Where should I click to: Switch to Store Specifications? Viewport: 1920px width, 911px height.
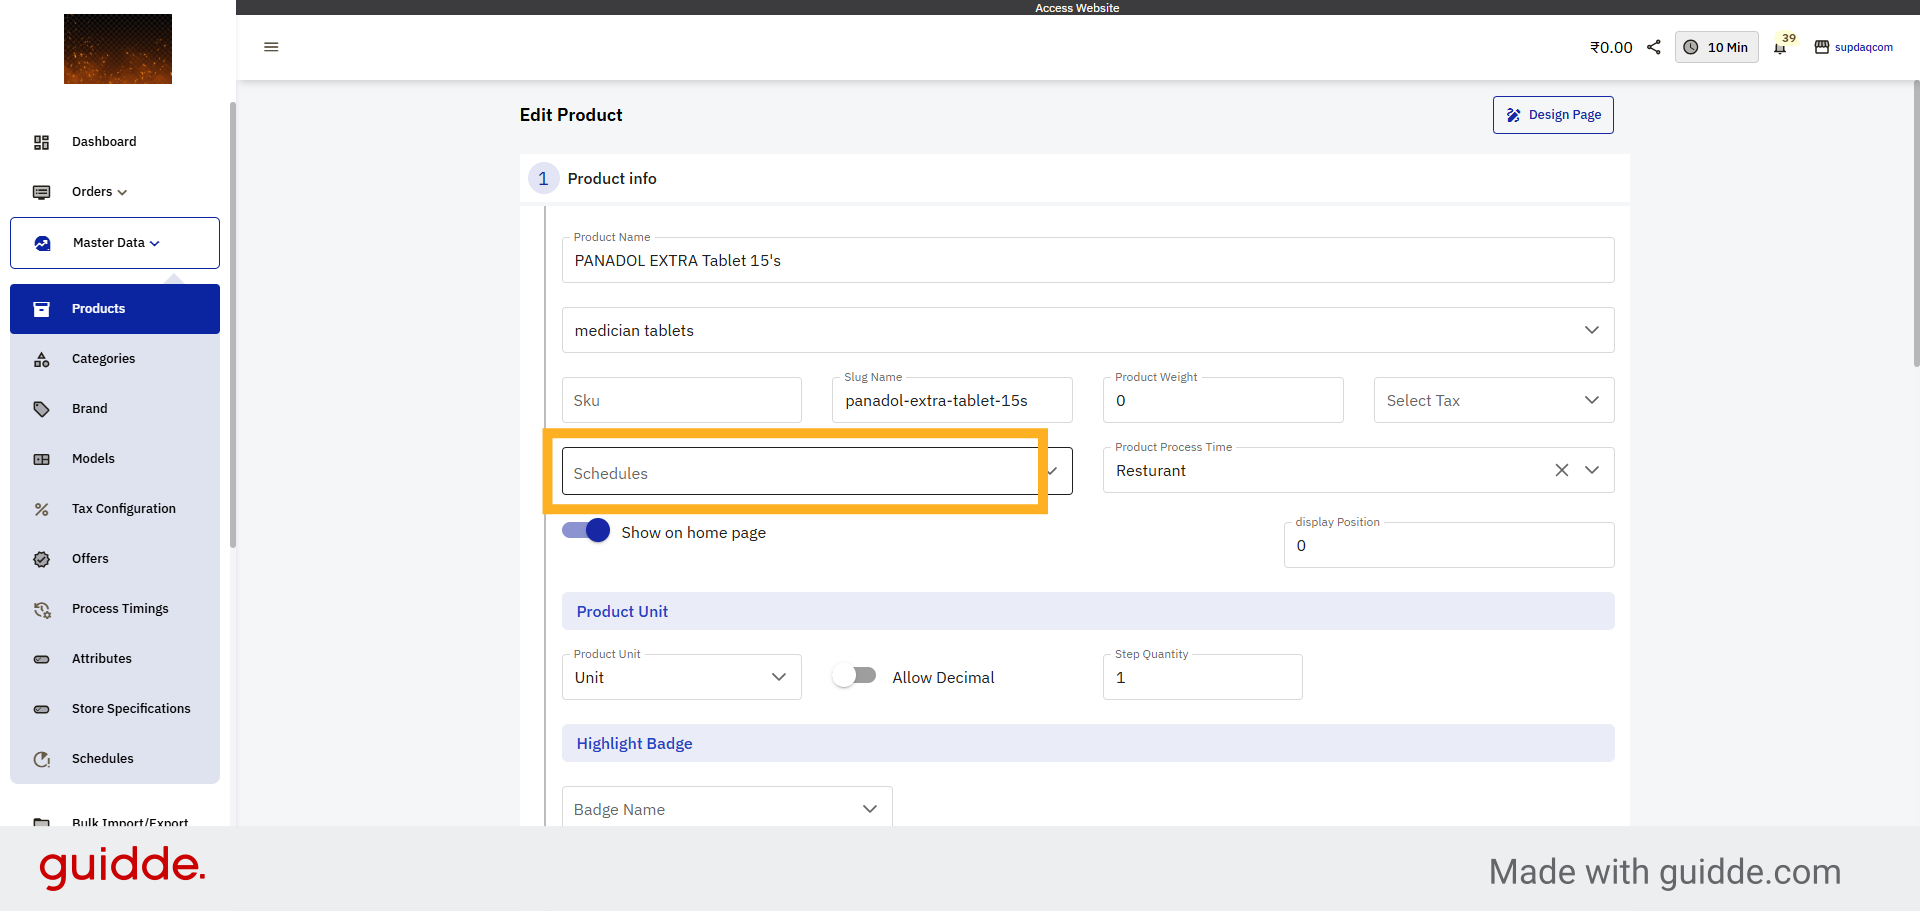(x=131, y=709)
